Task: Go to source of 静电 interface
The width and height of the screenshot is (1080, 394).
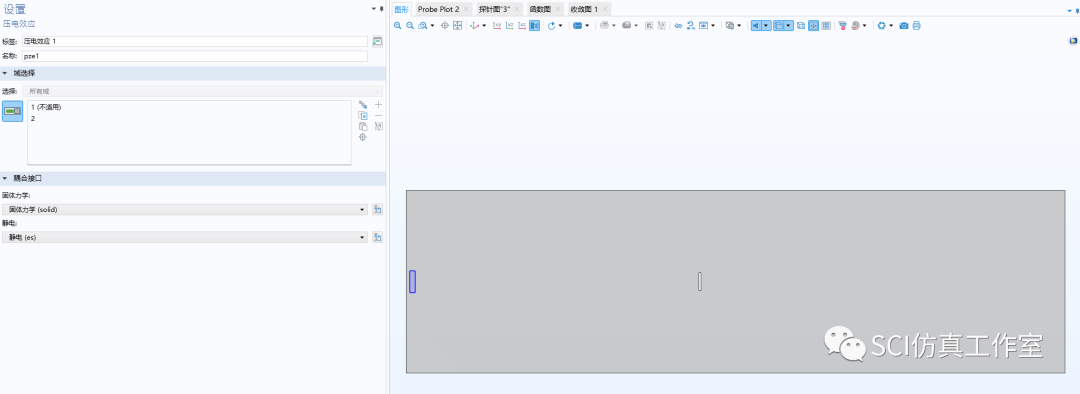Action: [377, 237]
